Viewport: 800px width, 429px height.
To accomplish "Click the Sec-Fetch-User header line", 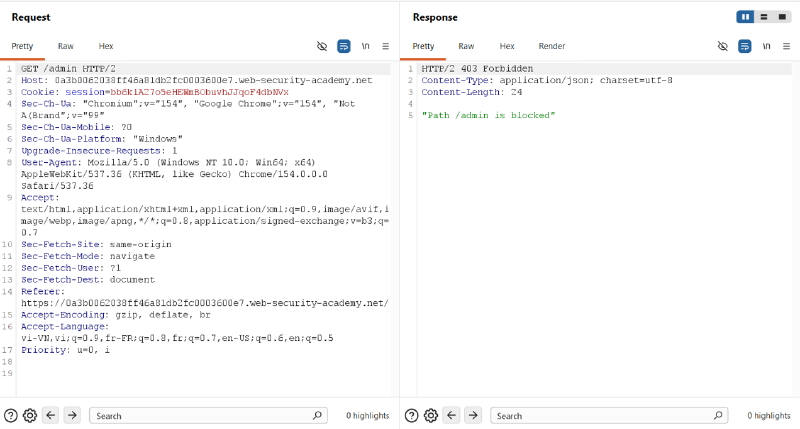I will 71,268.
